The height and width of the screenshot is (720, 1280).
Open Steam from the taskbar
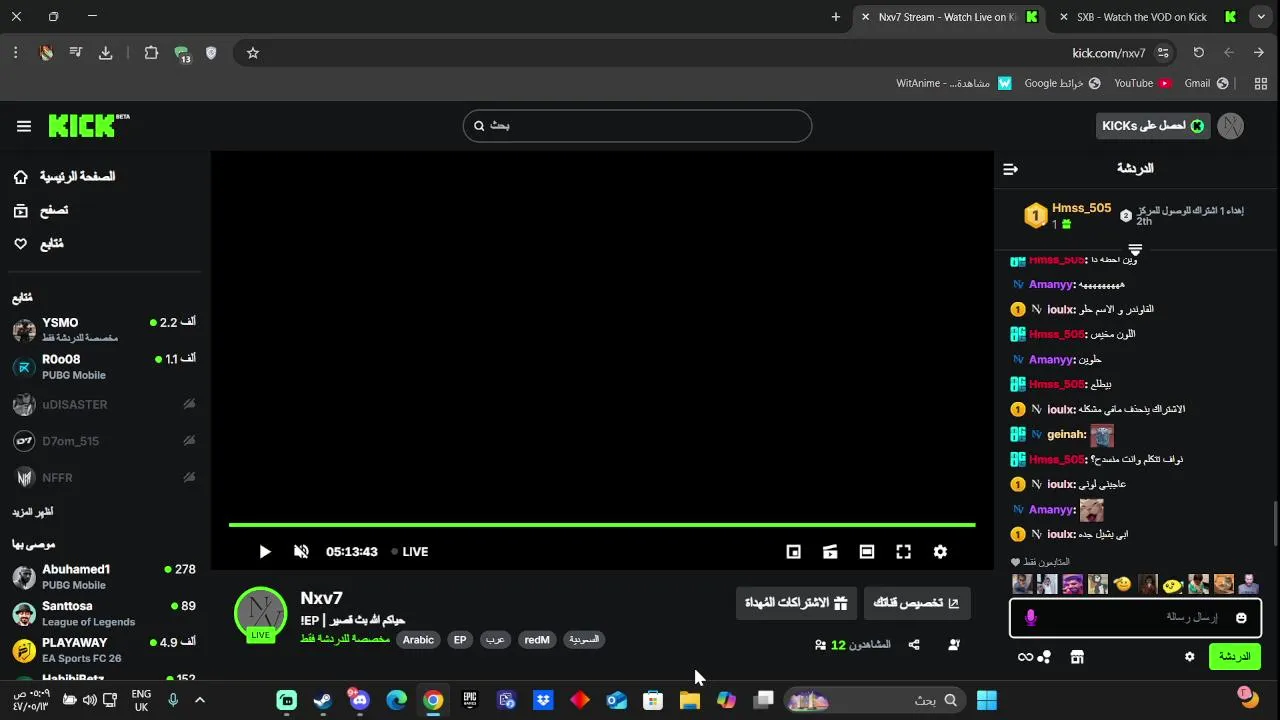pyautogui.click(x=323, y=700)
